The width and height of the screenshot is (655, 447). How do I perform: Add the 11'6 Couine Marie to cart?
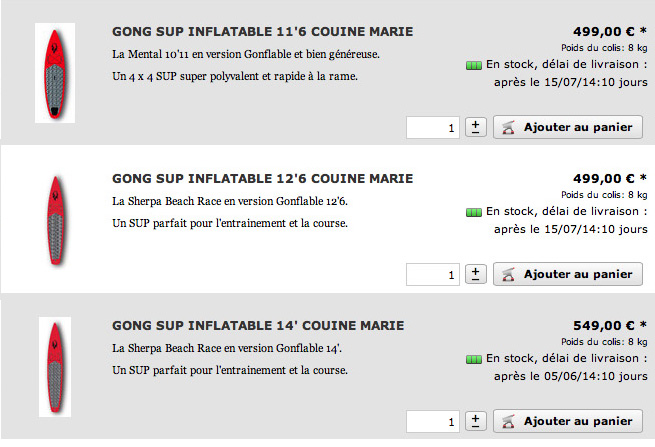[568, 127]
